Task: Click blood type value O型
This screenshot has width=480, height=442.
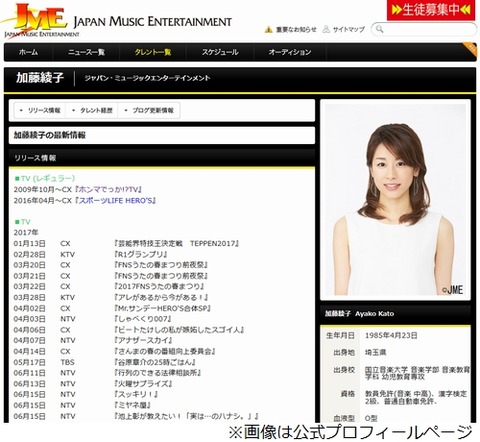Action: (x=371, y=418)
